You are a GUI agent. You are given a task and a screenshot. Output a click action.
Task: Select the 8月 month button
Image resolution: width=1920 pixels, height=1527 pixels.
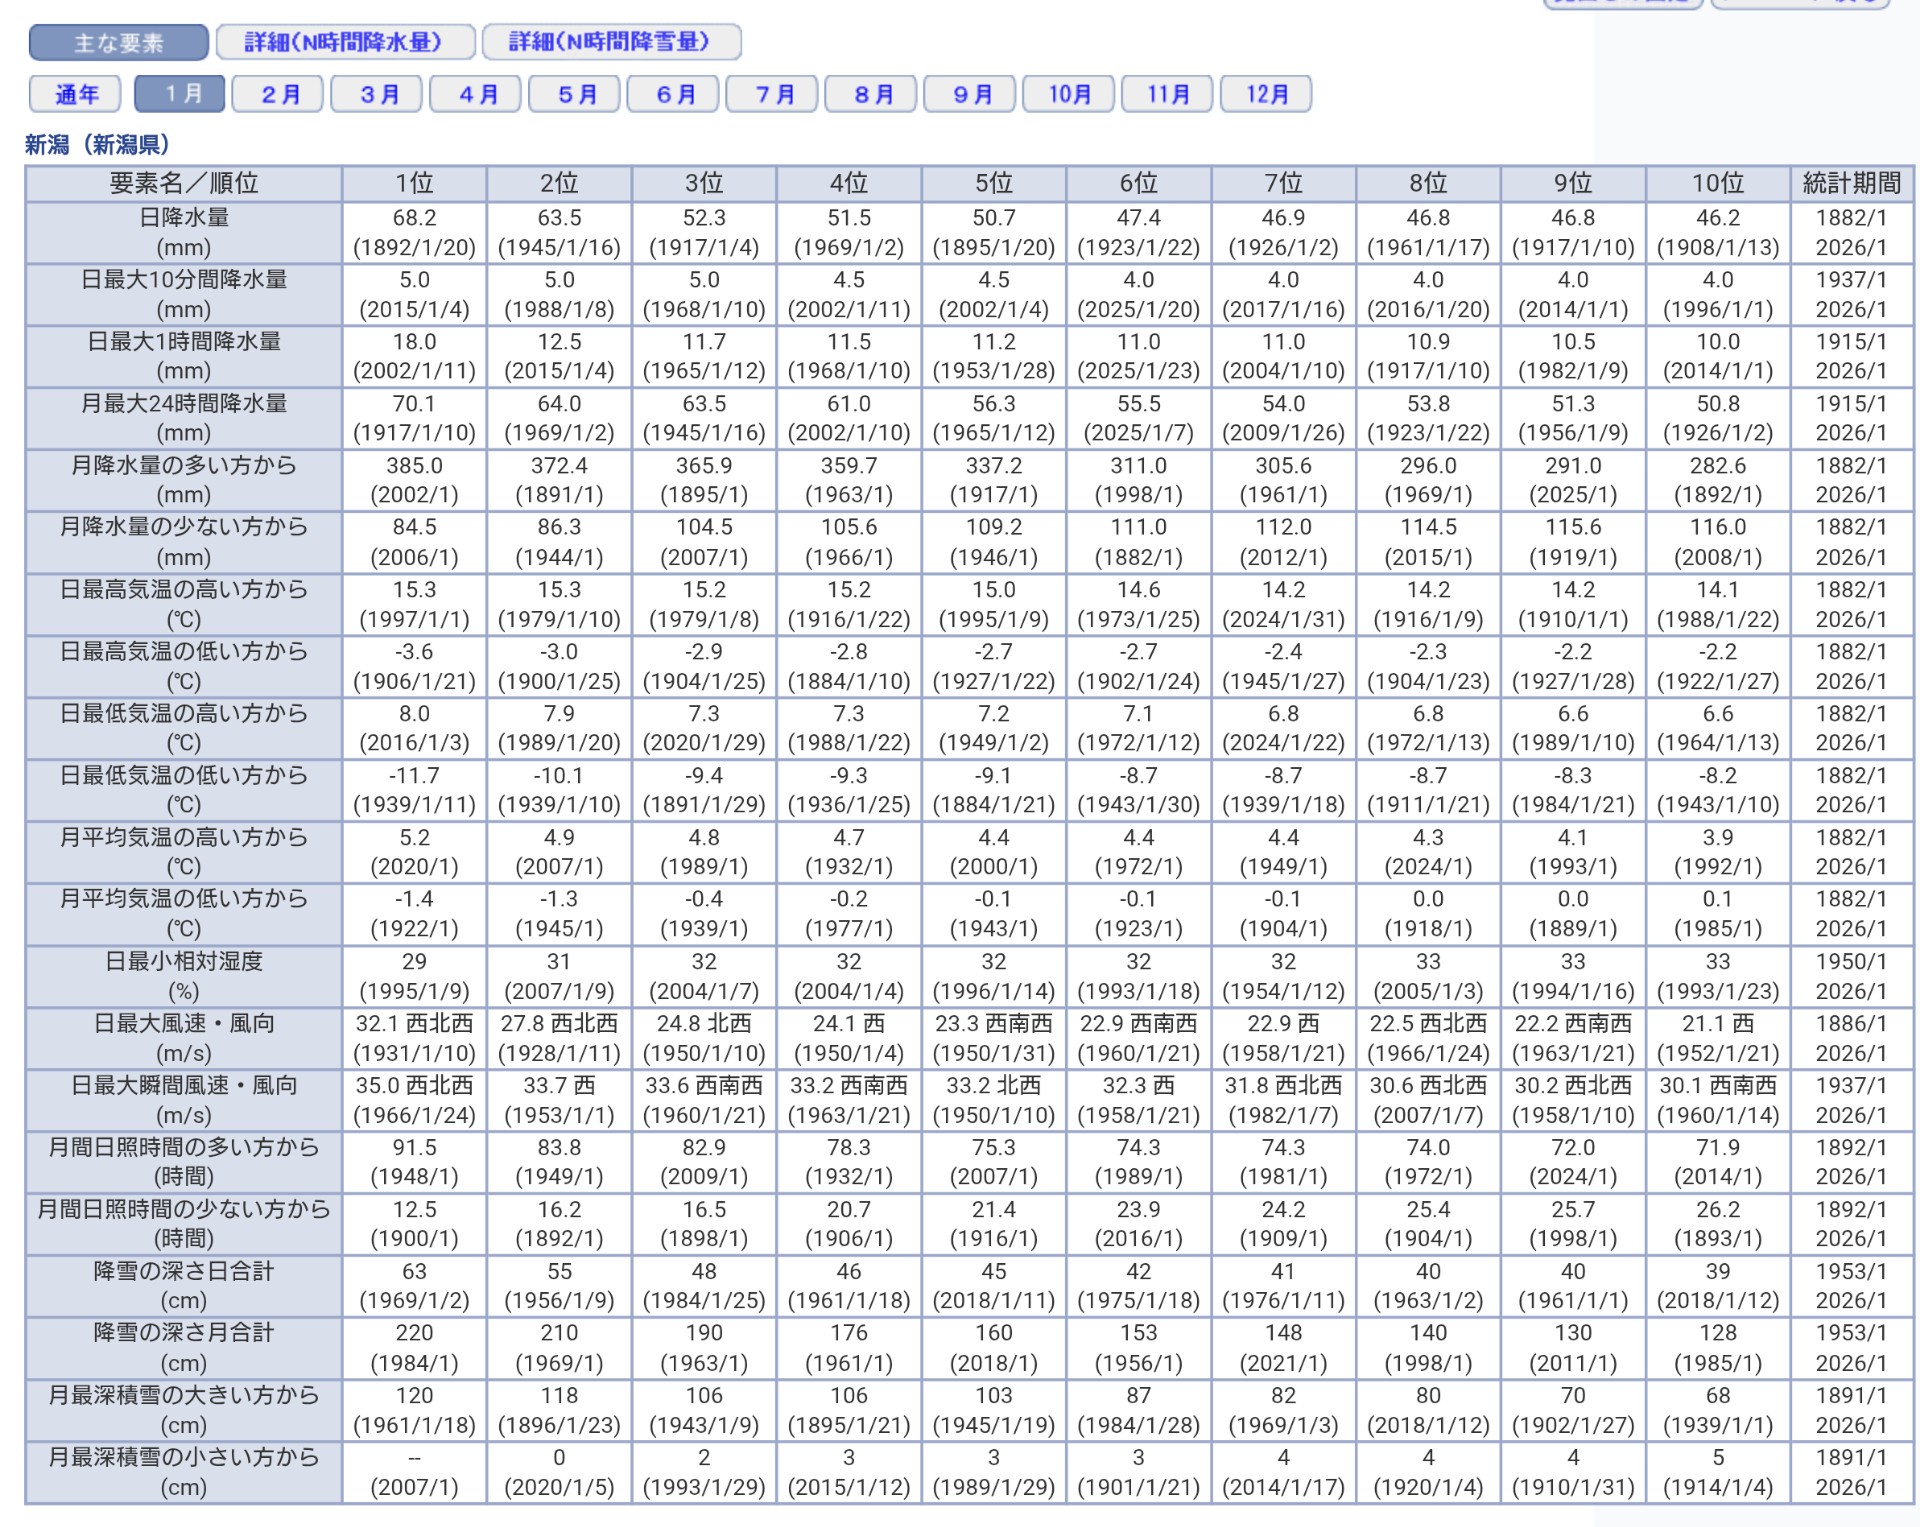pyautogui.click(x=872, y=95)
